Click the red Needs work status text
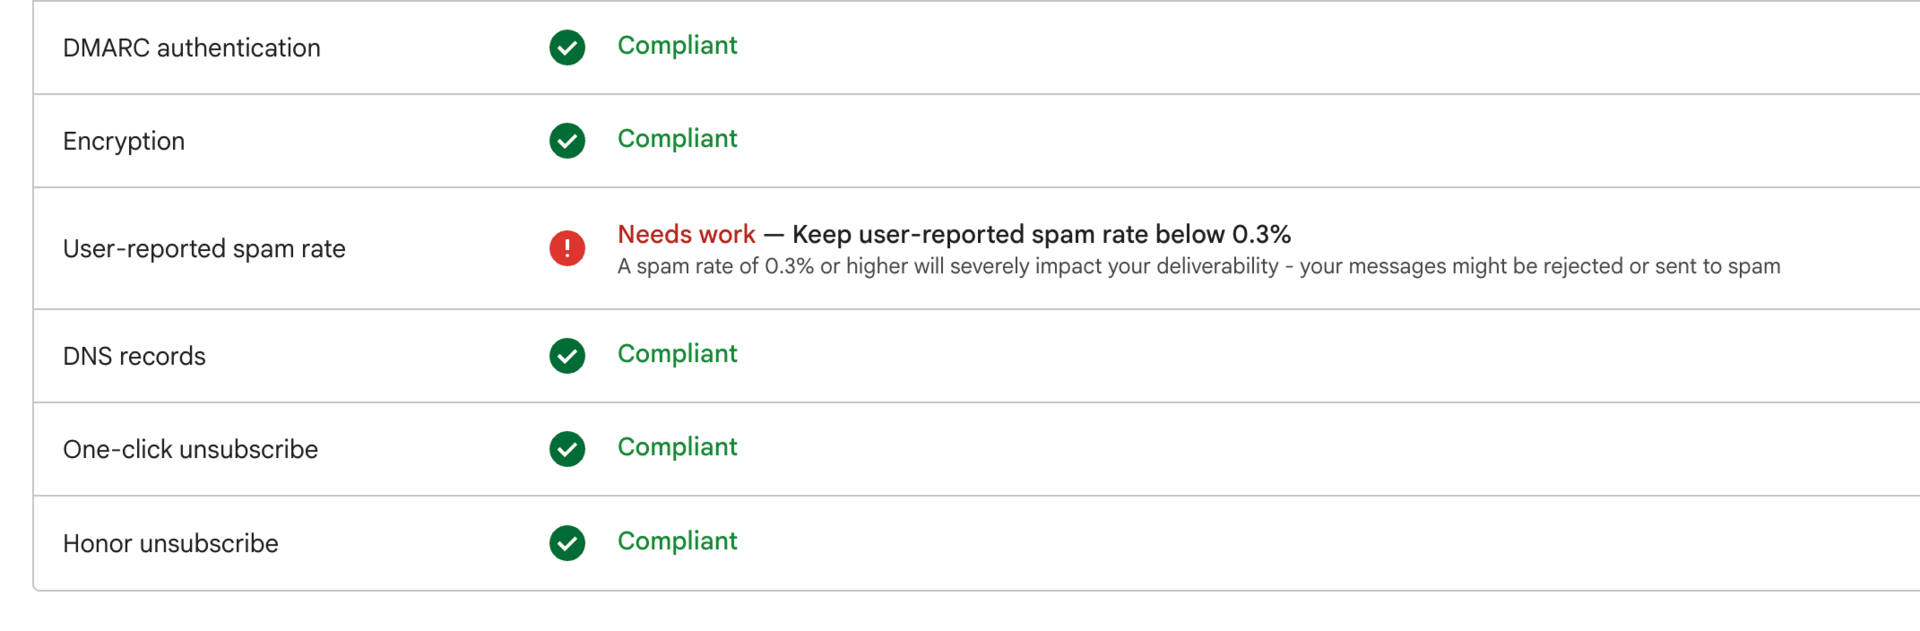This screenshot has height=631, width=1920. pyautogui.click(x=686, y=234)
